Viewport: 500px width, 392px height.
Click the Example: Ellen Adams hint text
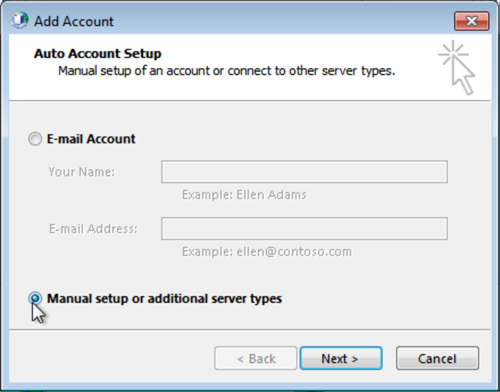(x=244, y=195)
